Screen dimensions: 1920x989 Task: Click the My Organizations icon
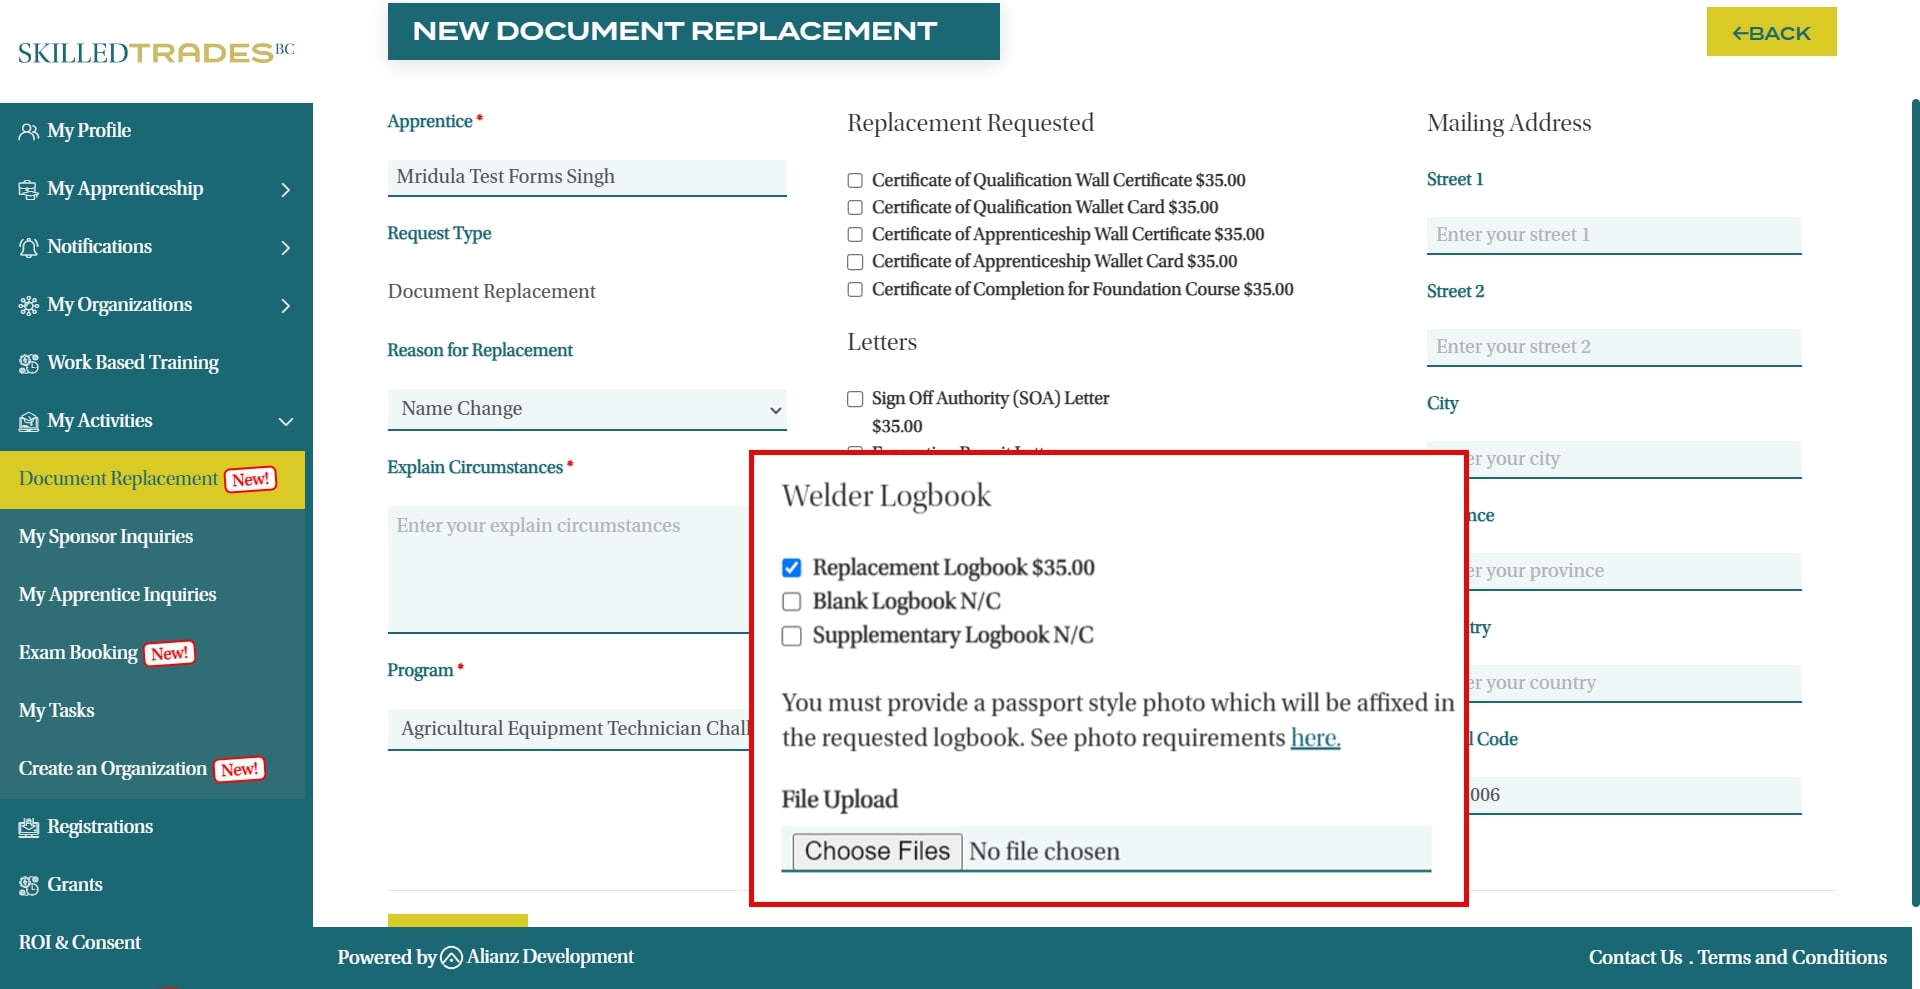pyautogui.click(x=28, y=306)
